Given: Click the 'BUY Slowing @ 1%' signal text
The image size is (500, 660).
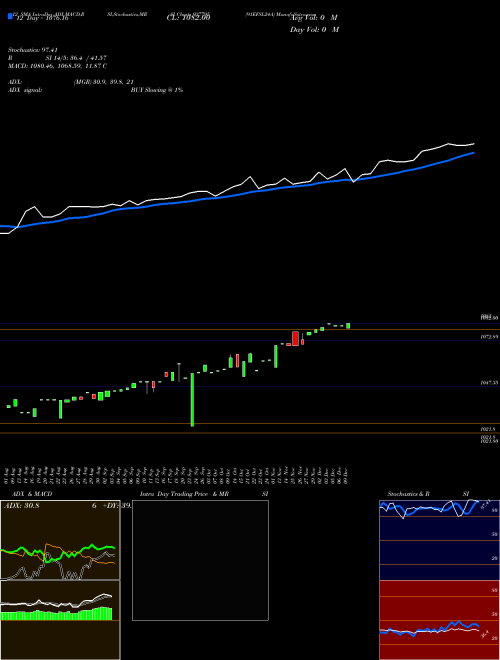Looking at the screenshot, I should 157,90.
